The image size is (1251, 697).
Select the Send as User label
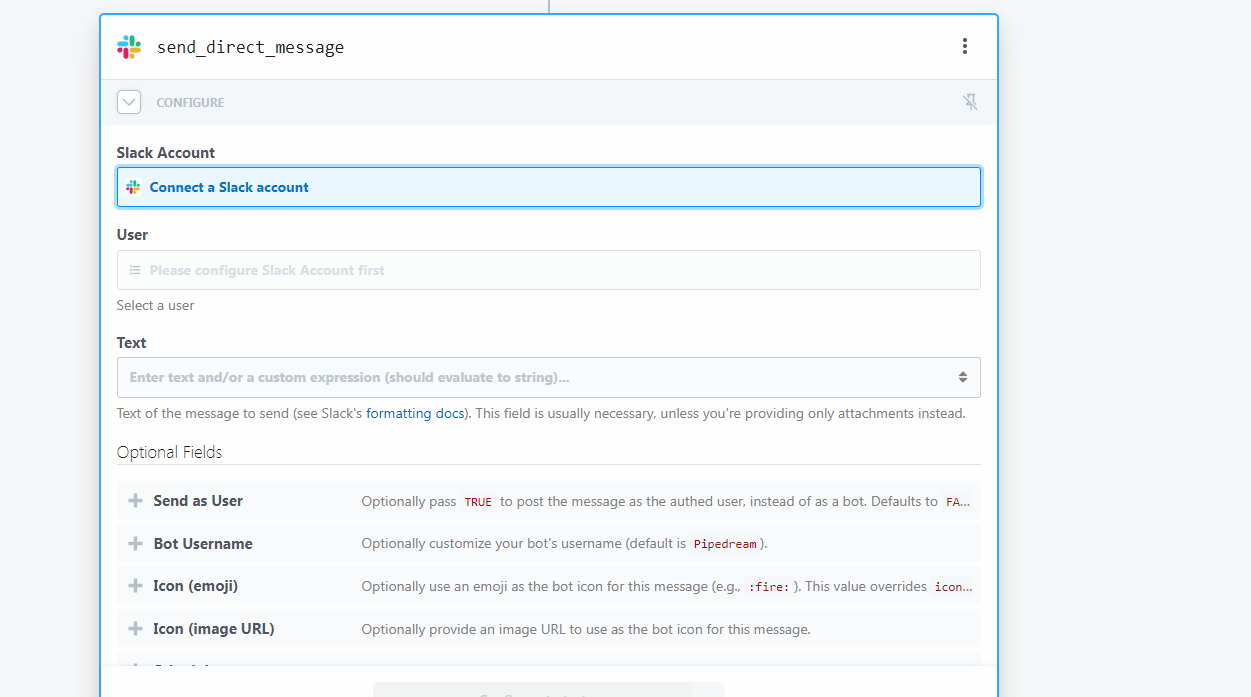198,501
